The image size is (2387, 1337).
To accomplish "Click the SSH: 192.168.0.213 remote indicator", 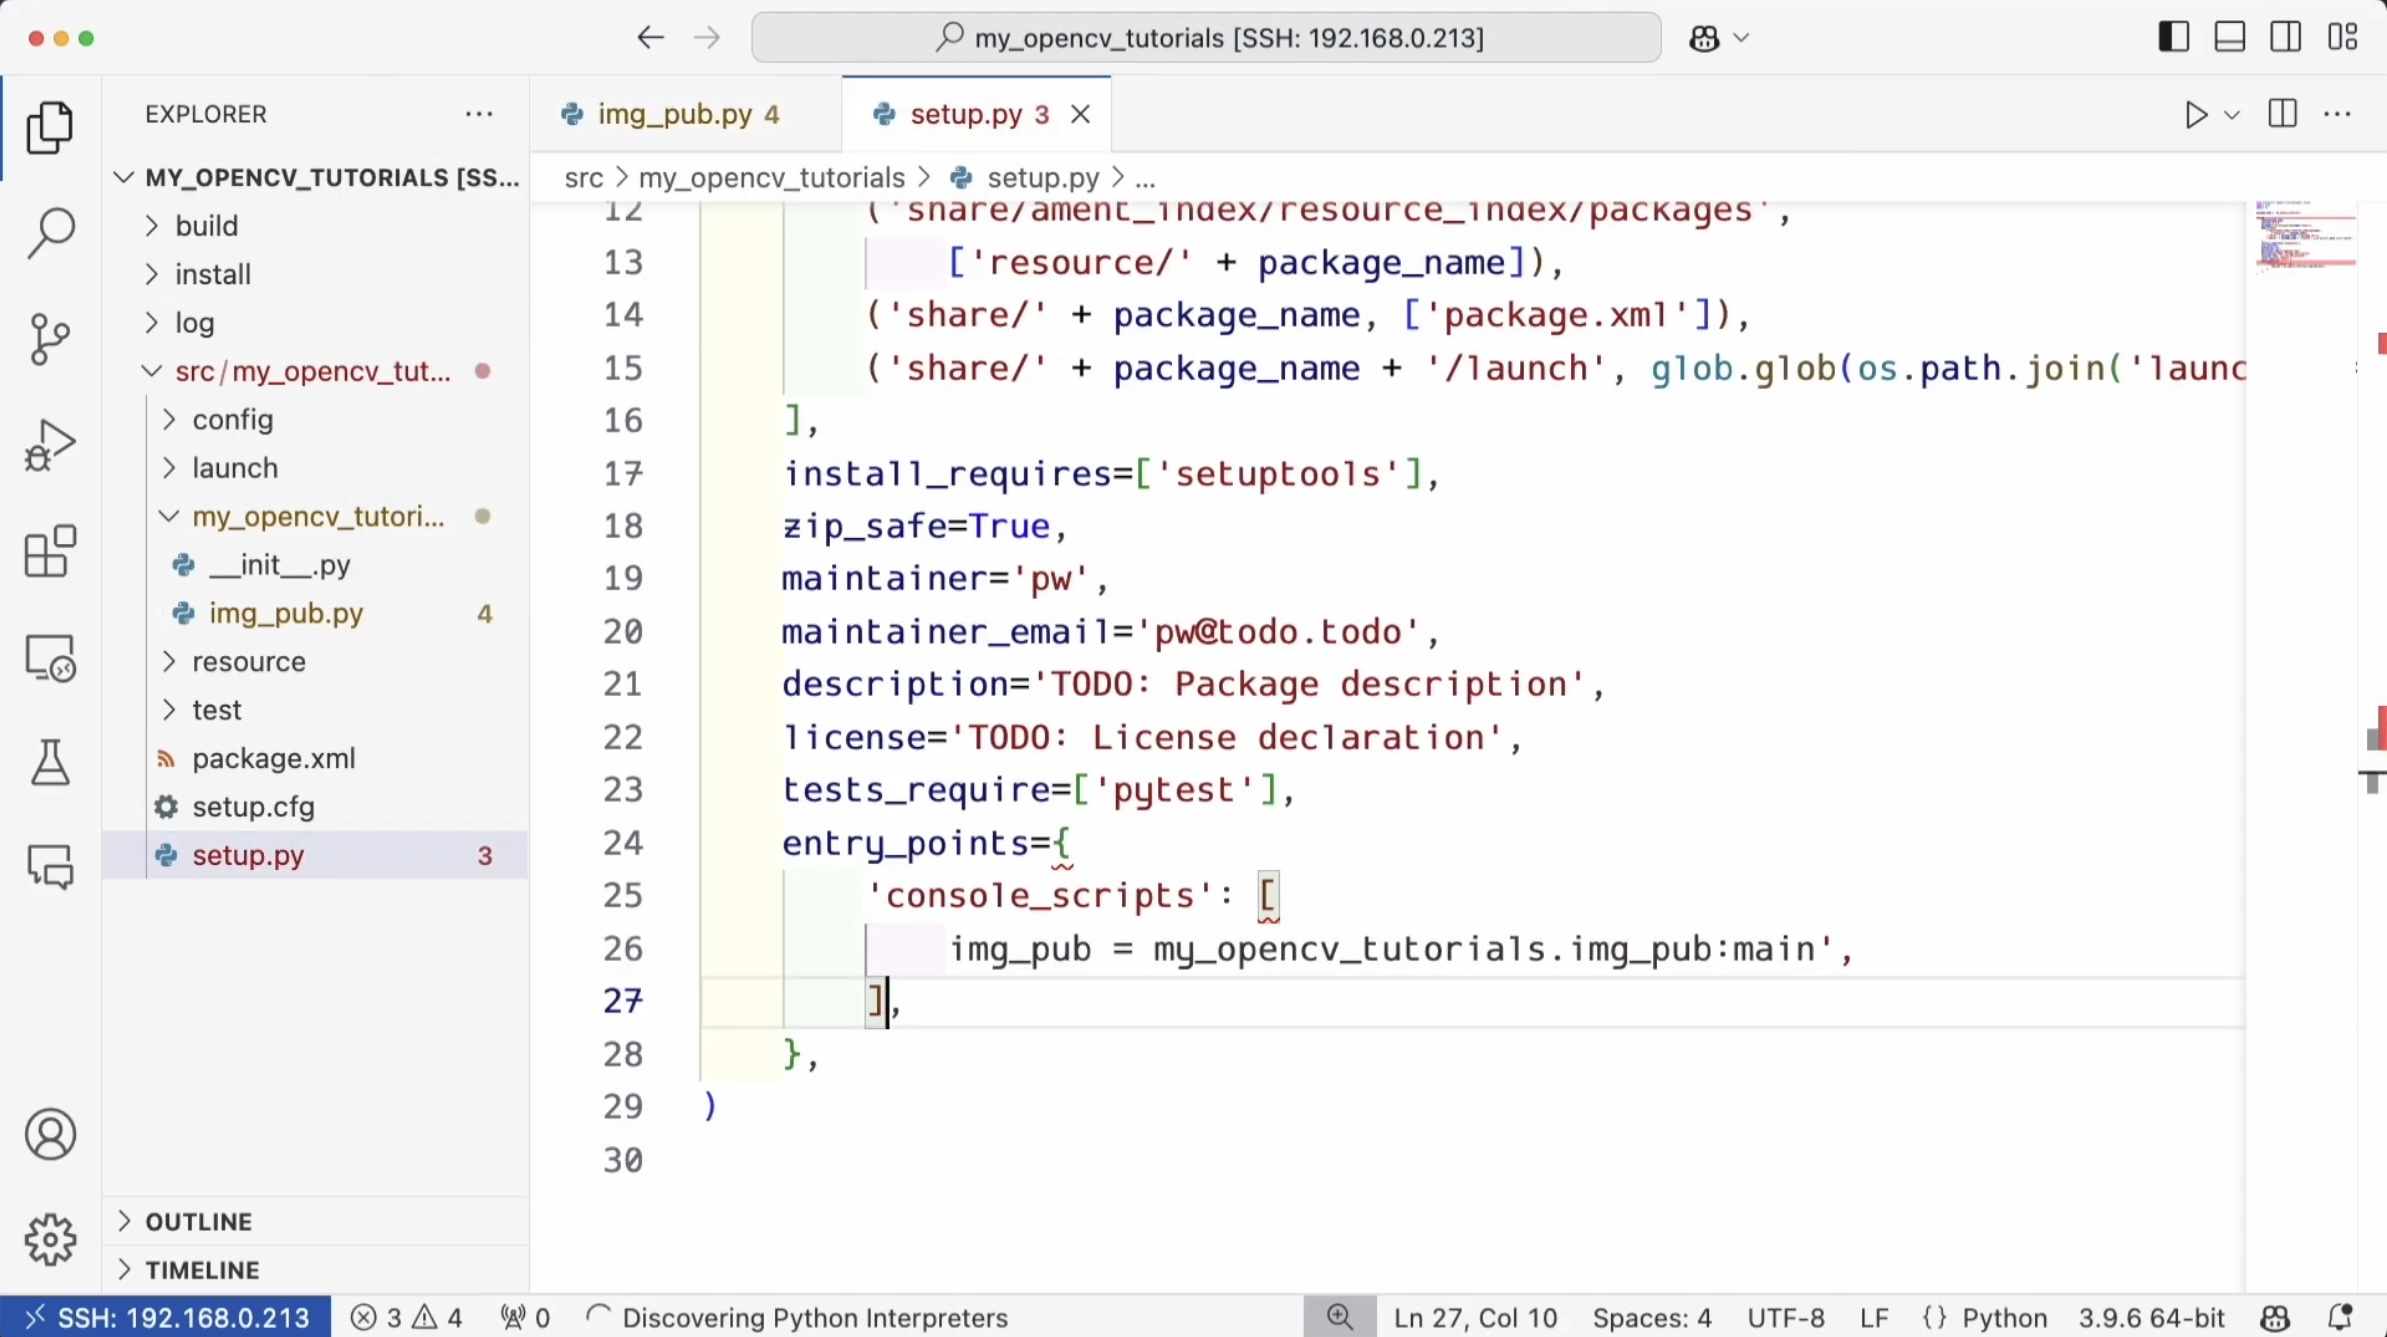I will click(x=166, y=1318).
